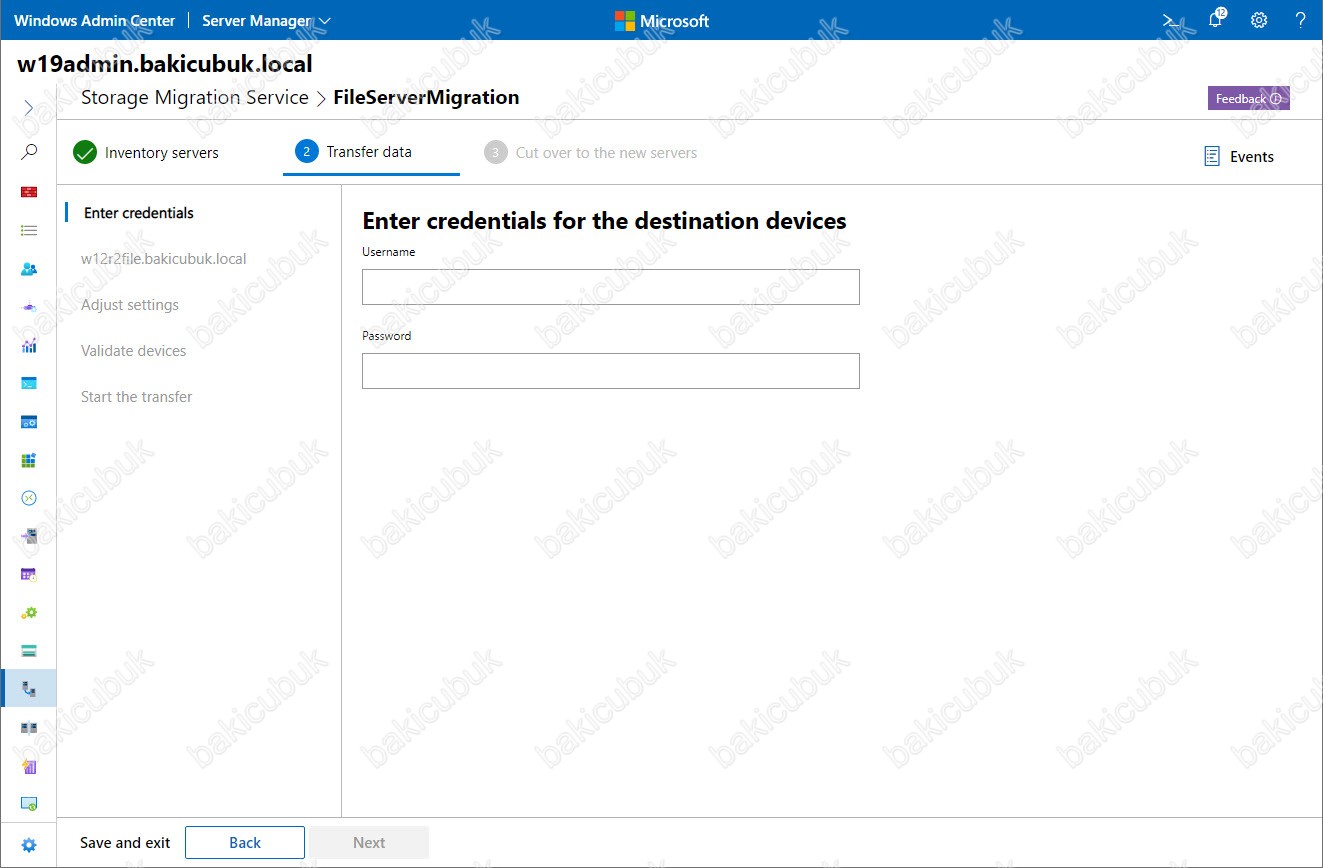Open the Network tool icon

[29, 307]
